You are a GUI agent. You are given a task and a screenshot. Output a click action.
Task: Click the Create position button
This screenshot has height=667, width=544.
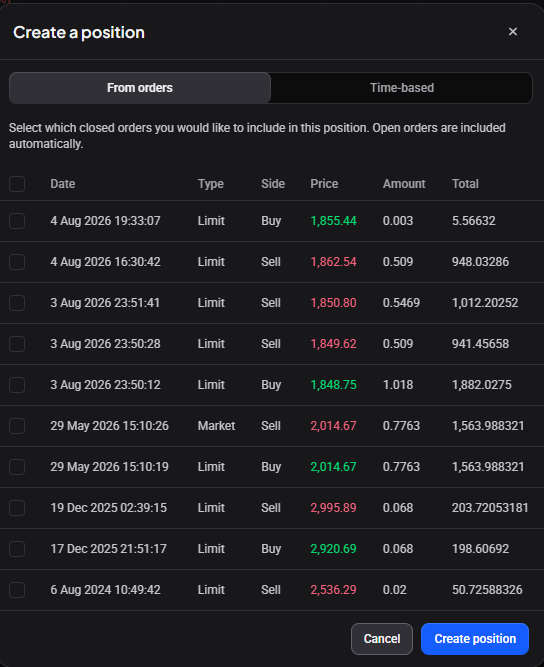(x=475, y=639)
